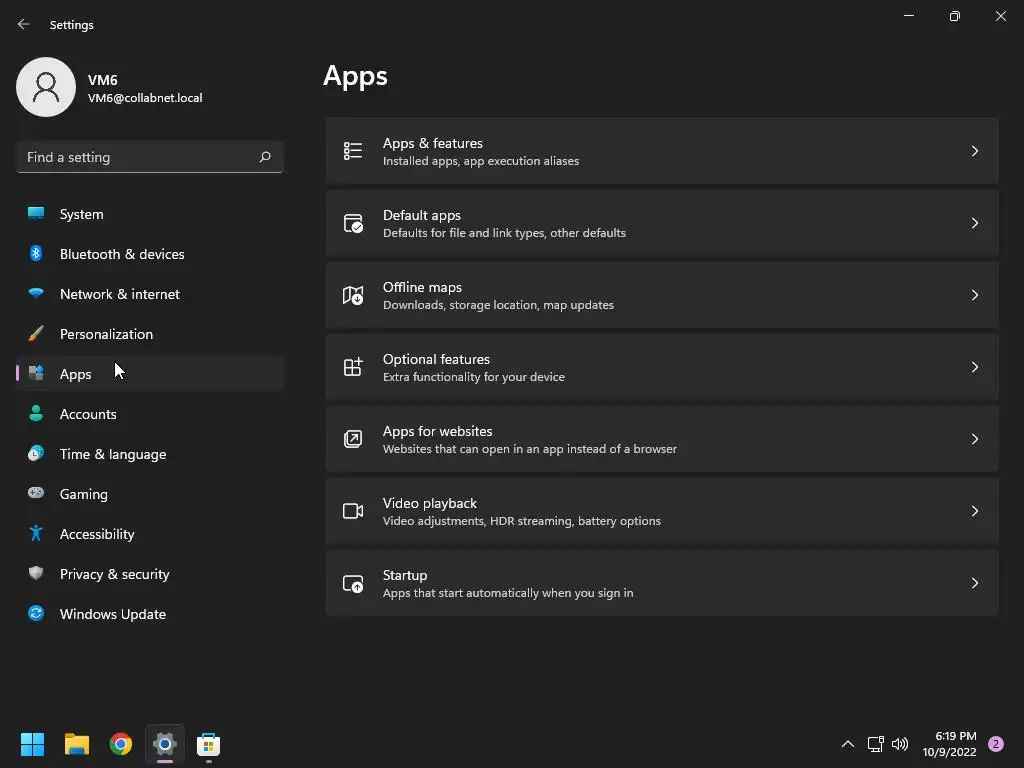This screenshot has height=768, width=1024.
Task: Select Accounts in the sidebar
Action: tap(88, 414)
